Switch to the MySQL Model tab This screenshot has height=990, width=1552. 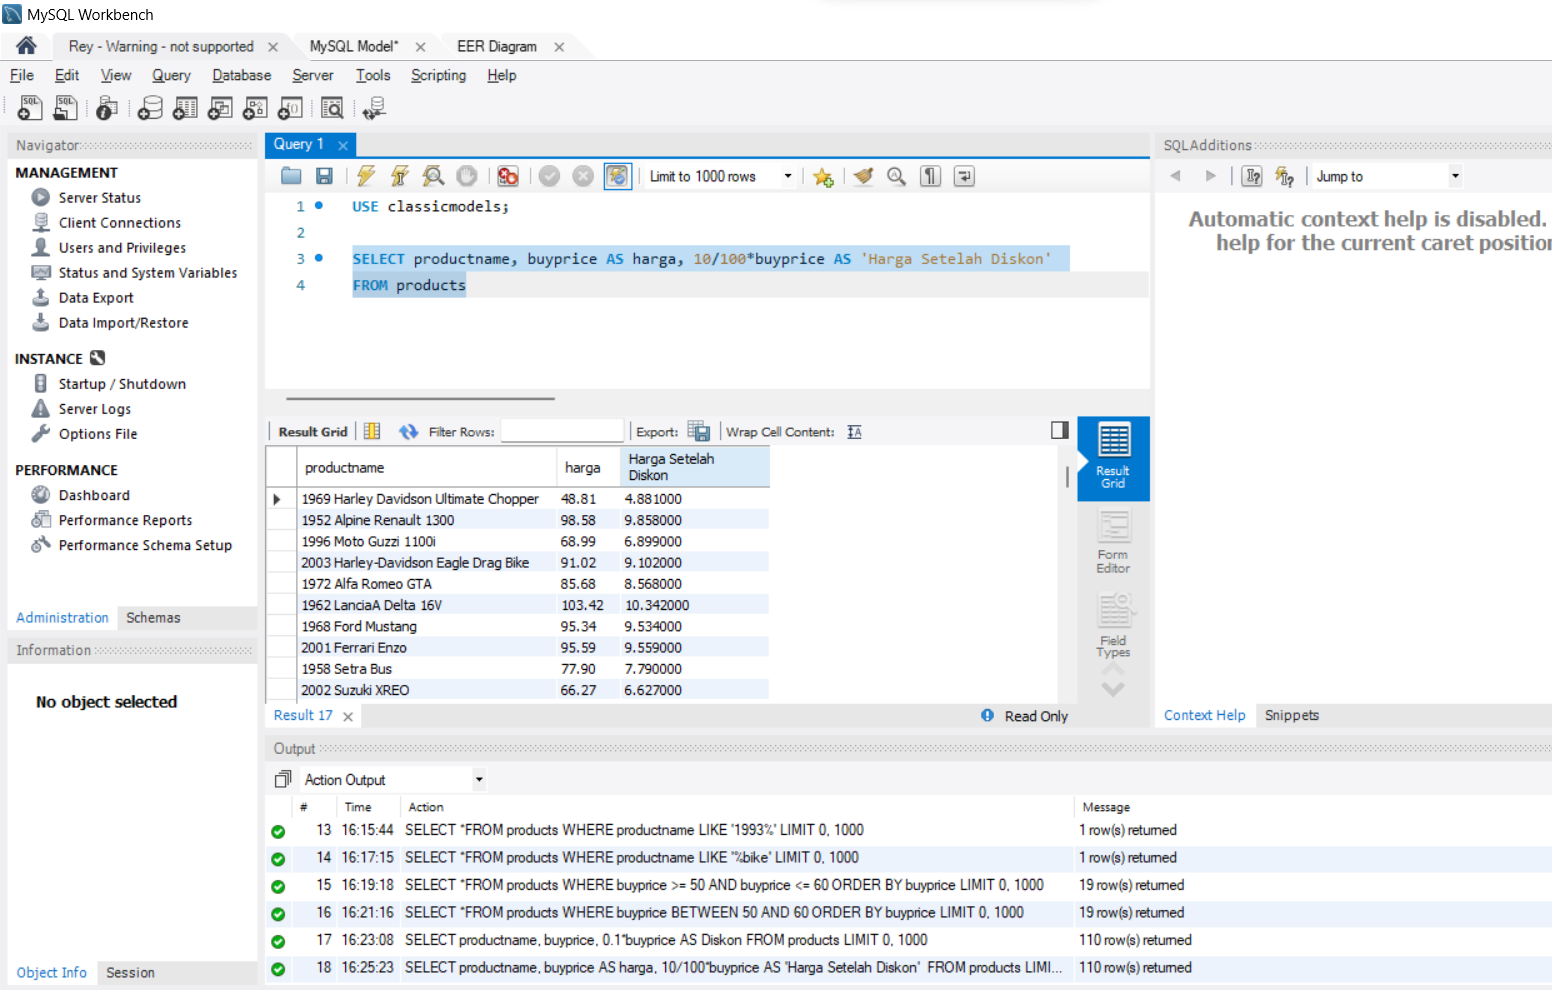354,46
